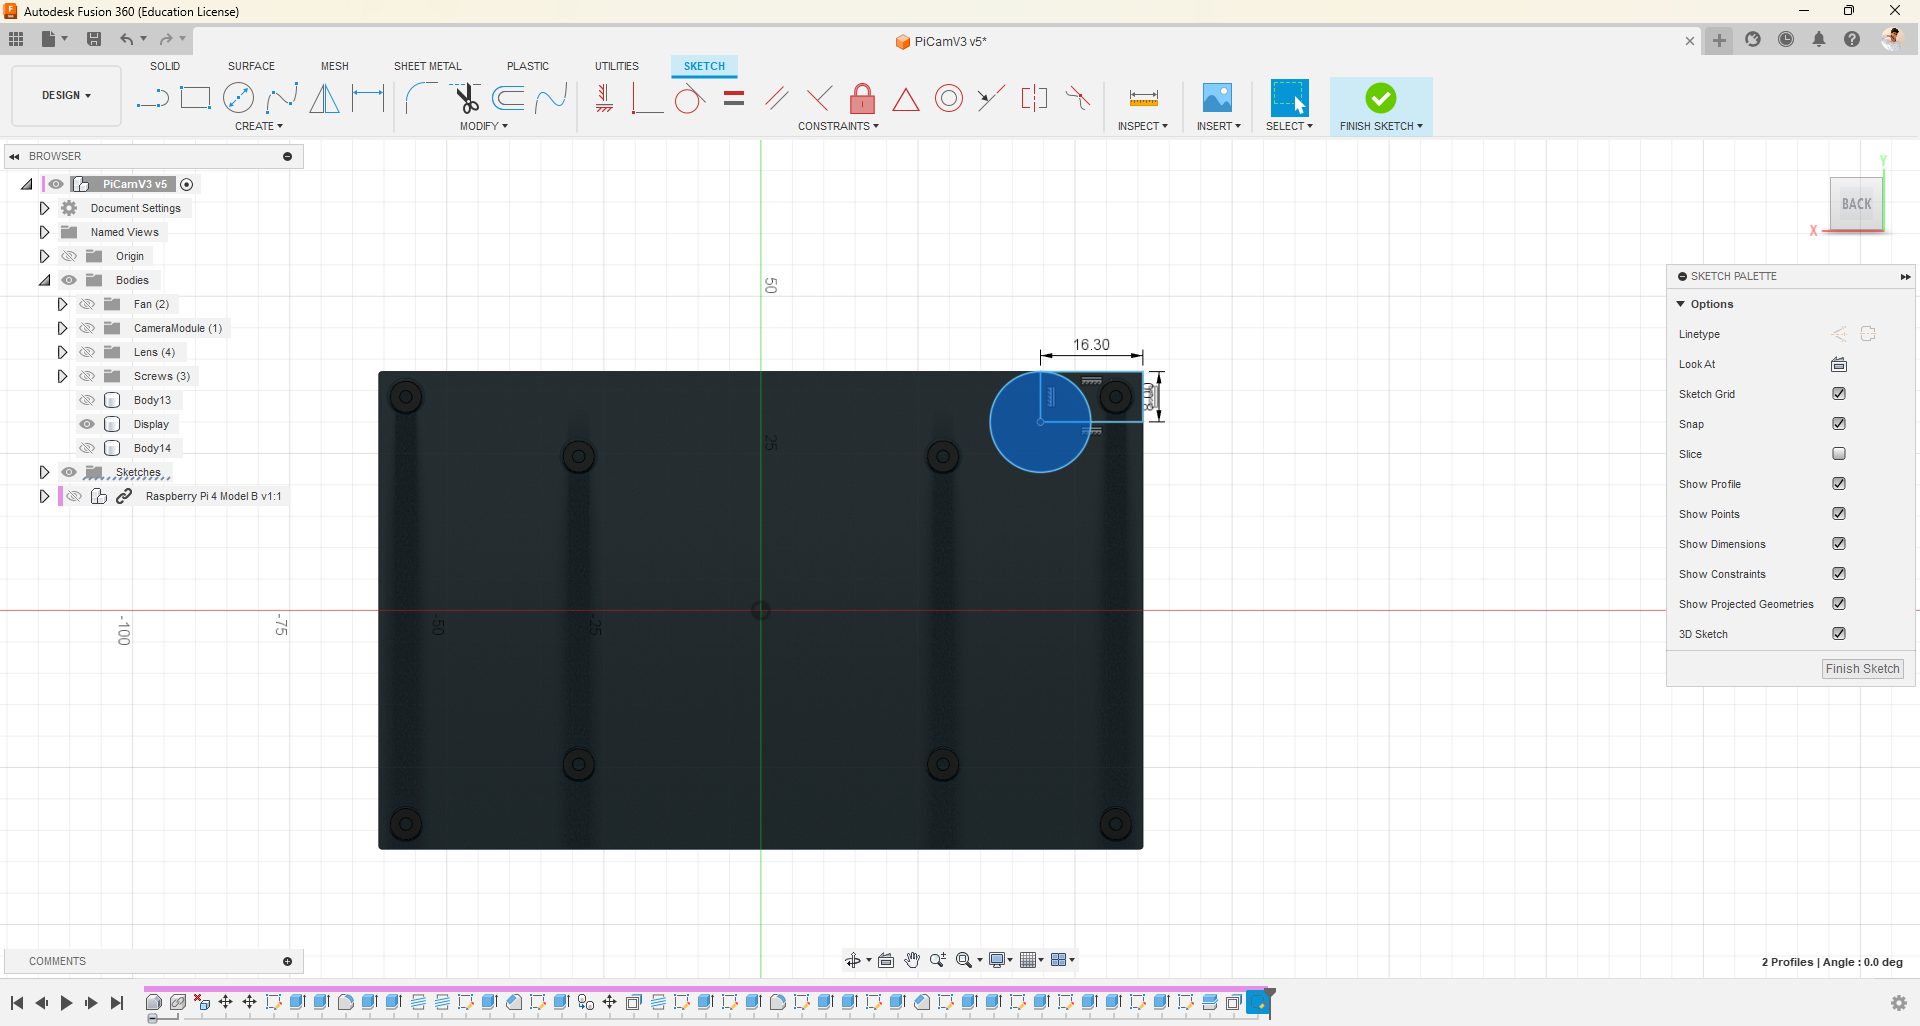
Task: Click the Look At icon in Sketch Palette
Action: pyautogui.click(x=1839, y=364)
